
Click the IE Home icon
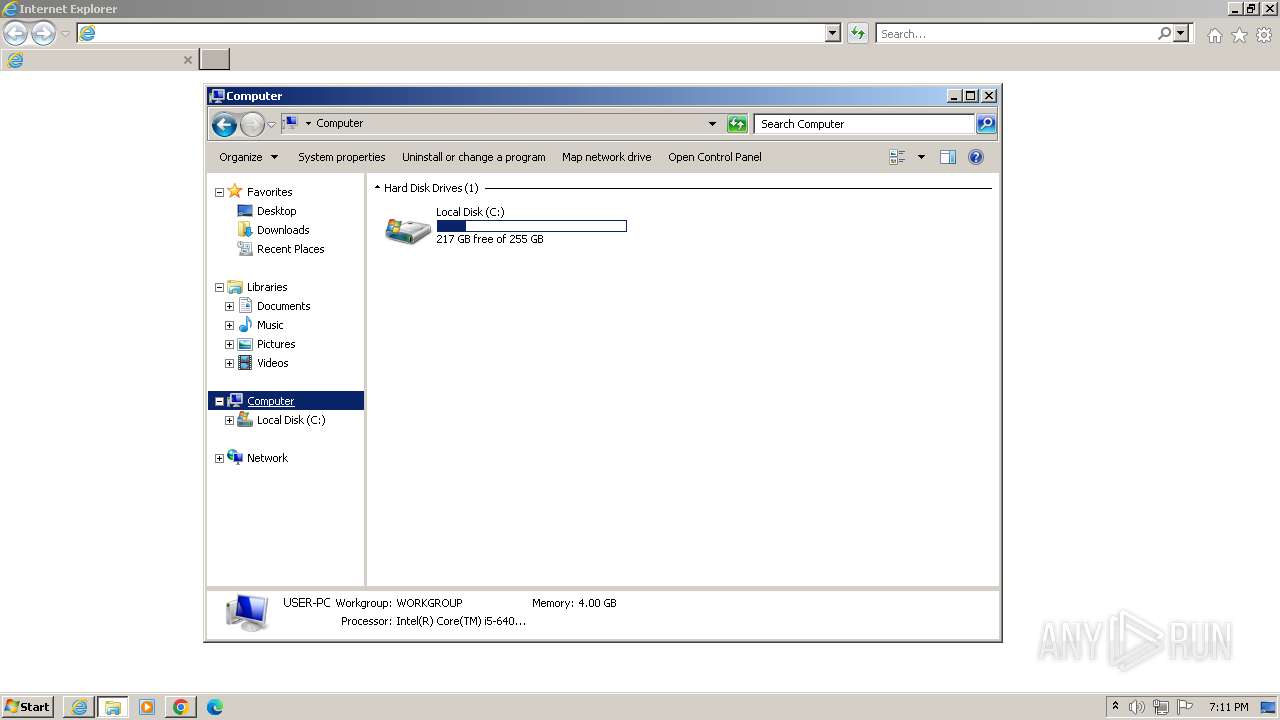(x=1214, y=35)
